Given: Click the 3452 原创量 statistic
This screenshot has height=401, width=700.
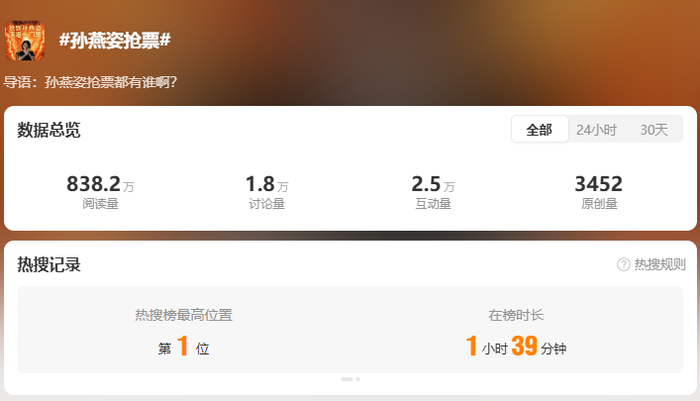Looking at the screenshot, I should pos(599,192).
